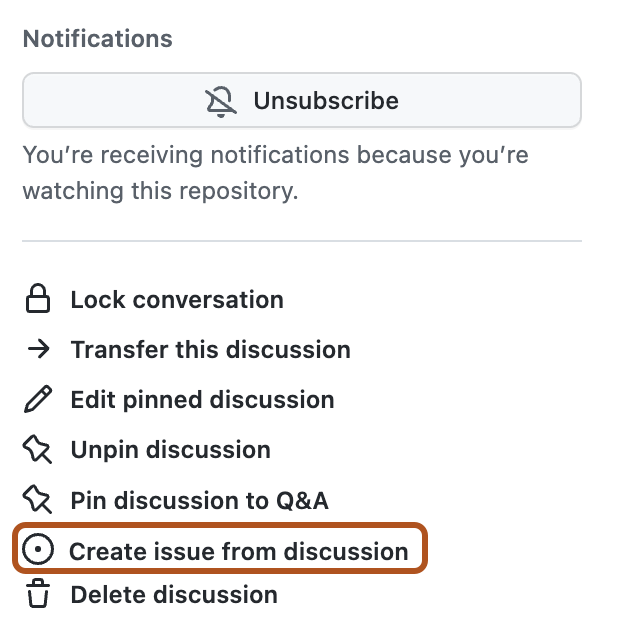Click the Notifications heading
Screen dimensions: 630x636
[x=97, y=39]
